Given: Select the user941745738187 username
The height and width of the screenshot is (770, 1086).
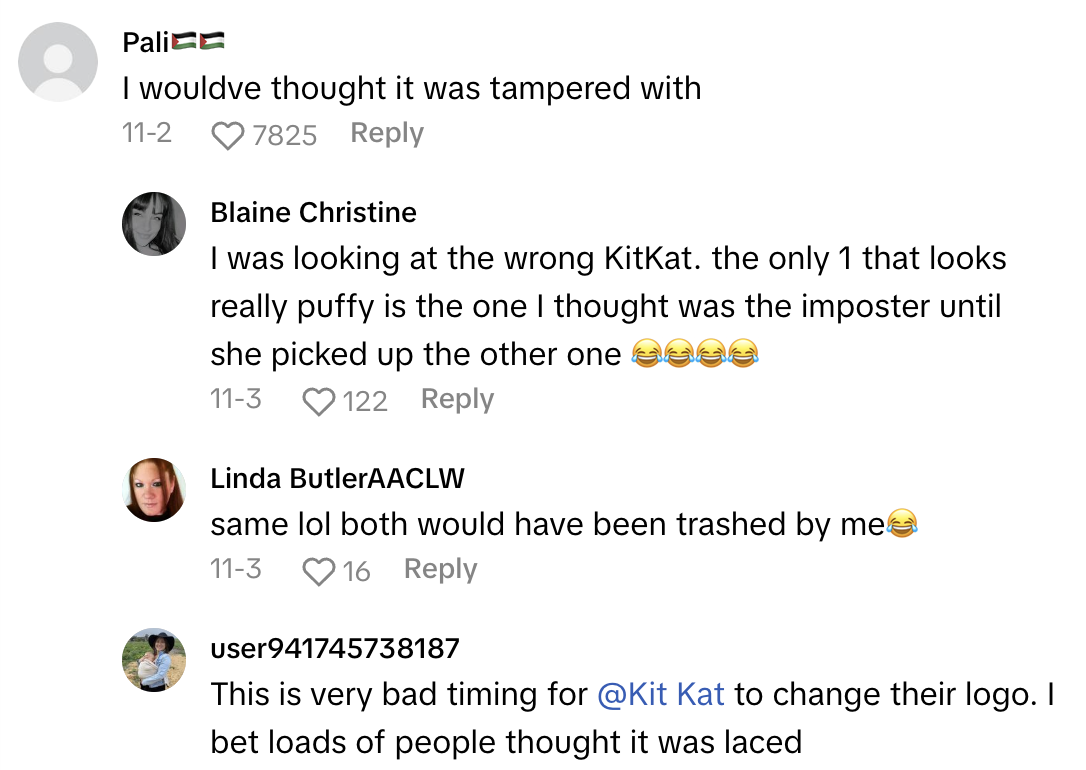Looking at the screenshot, I should (335, 648).
